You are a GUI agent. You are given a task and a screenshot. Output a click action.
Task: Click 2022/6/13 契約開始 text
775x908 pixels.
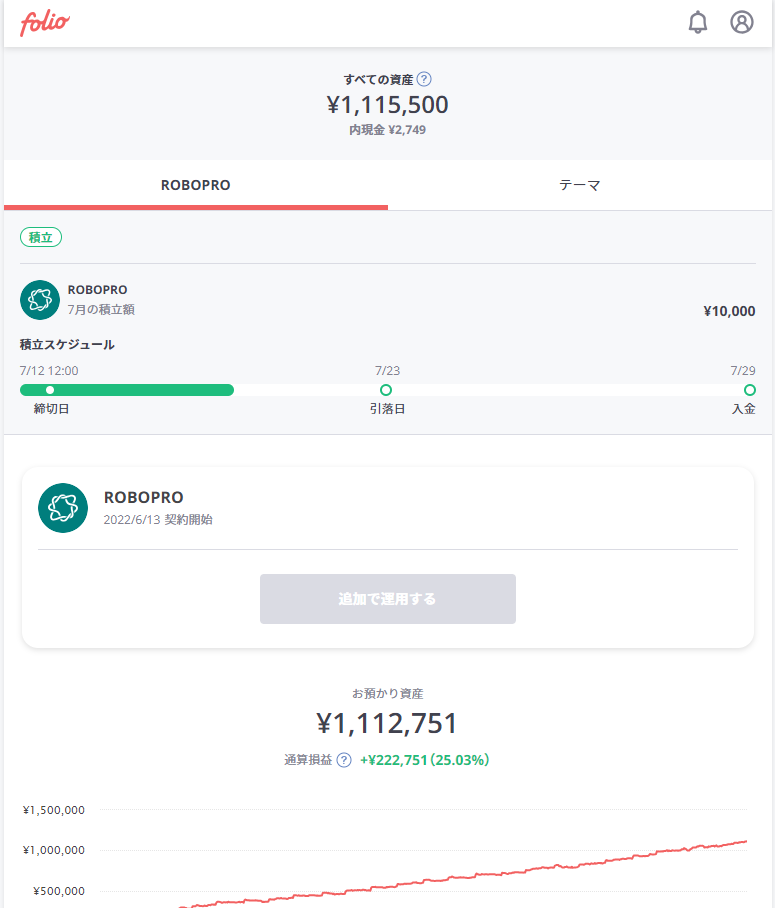(x=158, y=519)
